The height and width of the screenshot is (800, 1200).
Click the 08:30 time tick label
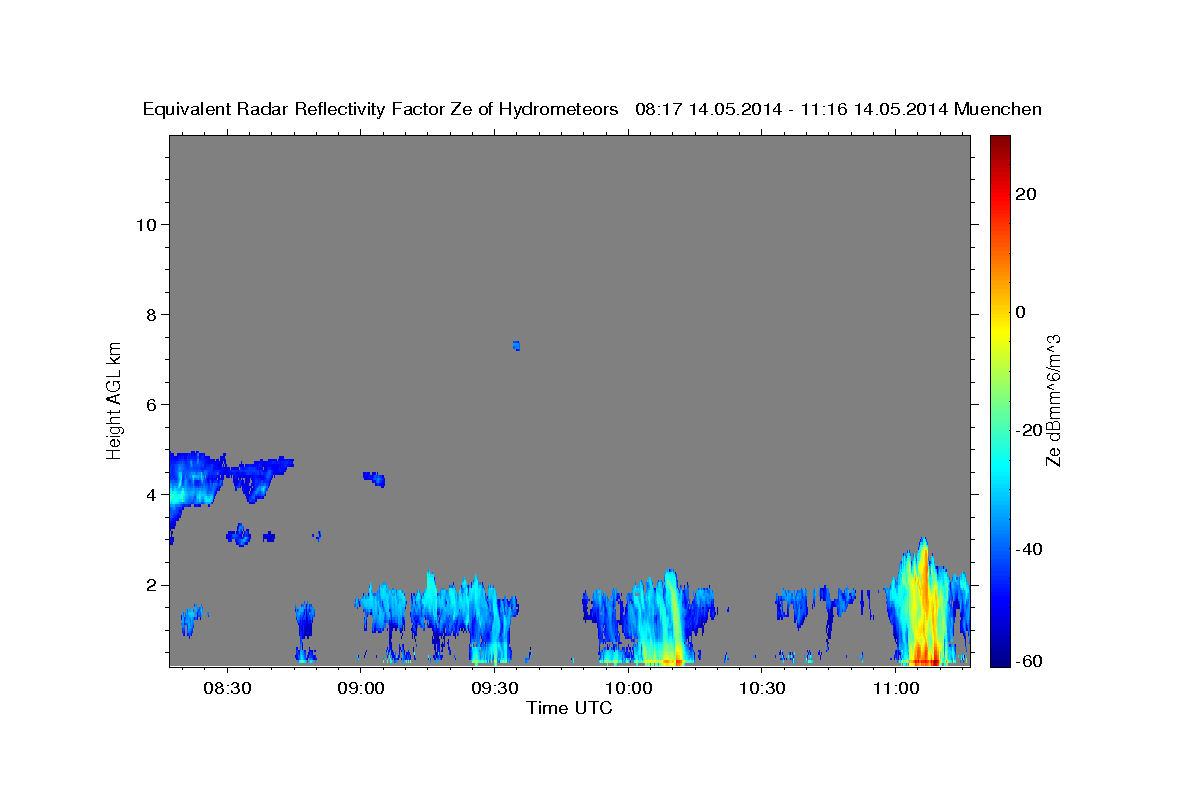tap(227, 689)
